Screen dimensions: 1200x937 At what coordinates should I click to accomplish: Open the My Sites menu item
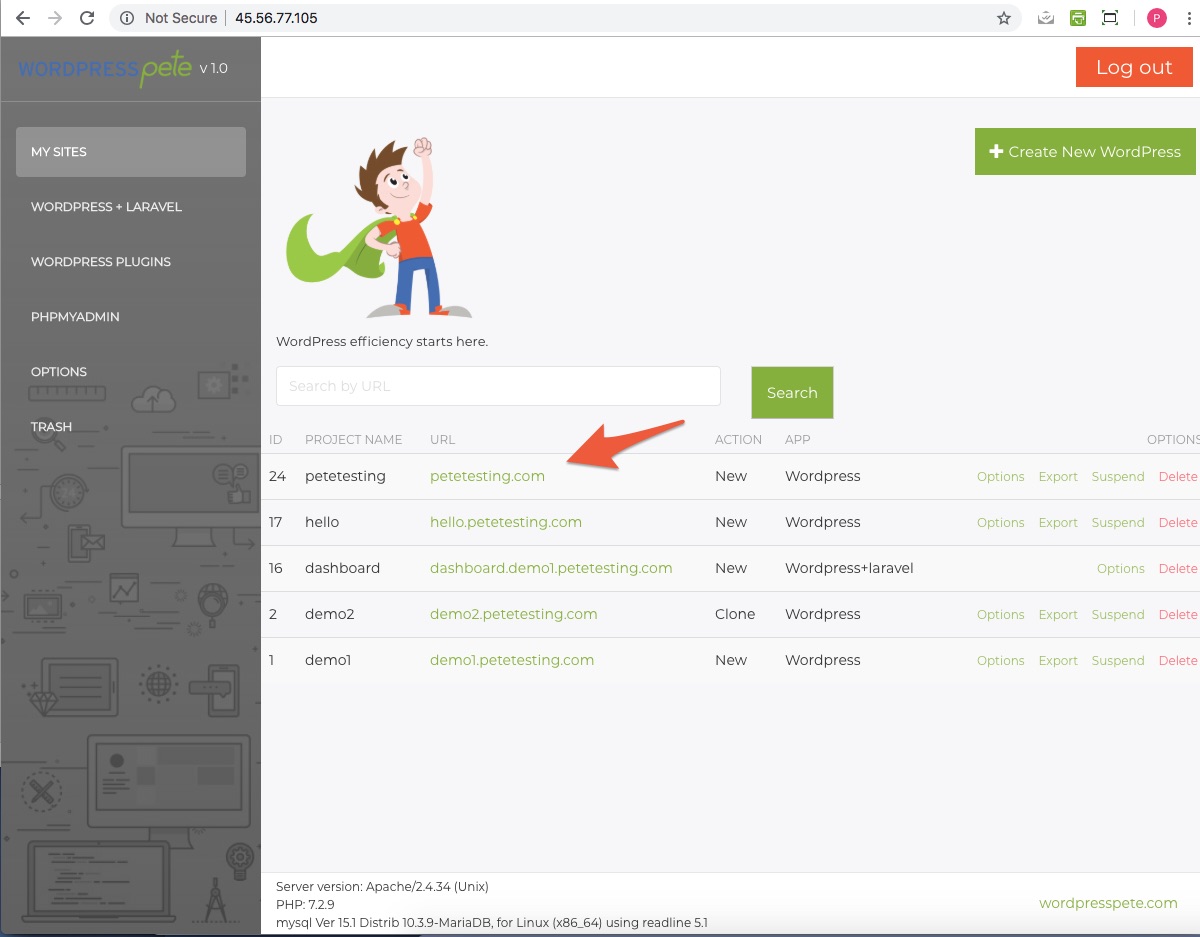[131, 152]
